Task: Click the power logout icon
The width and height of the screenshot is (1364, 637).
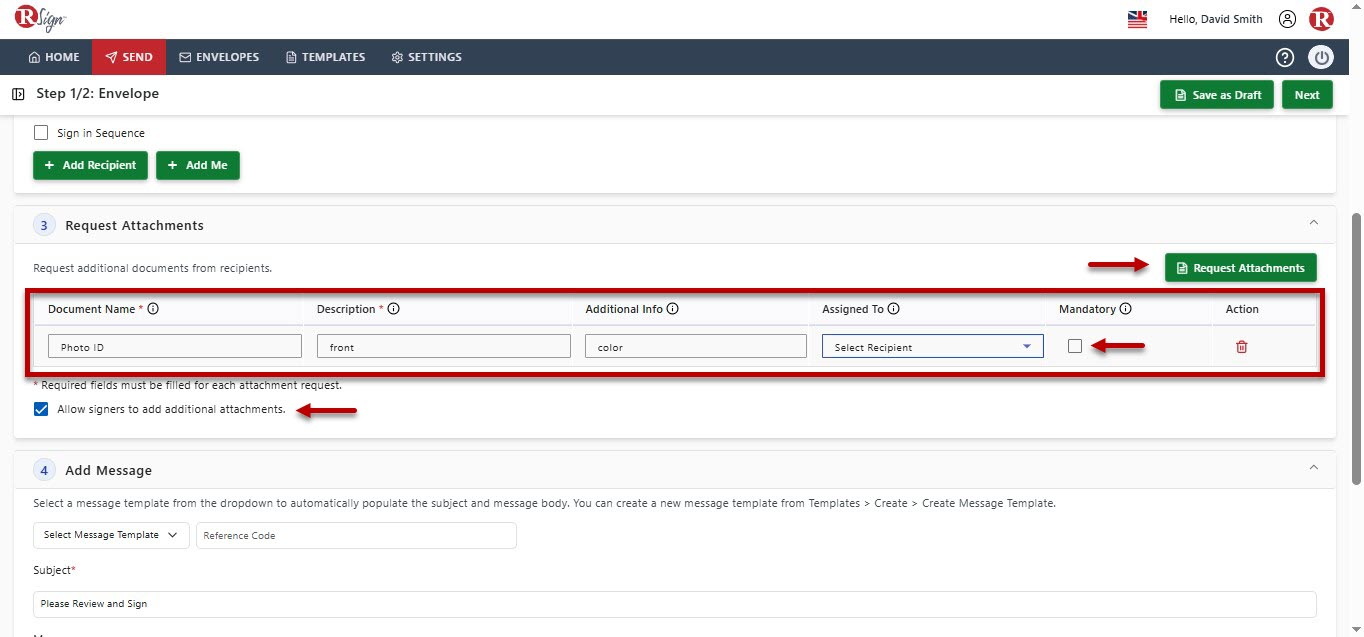Action: click(1322, 57)
